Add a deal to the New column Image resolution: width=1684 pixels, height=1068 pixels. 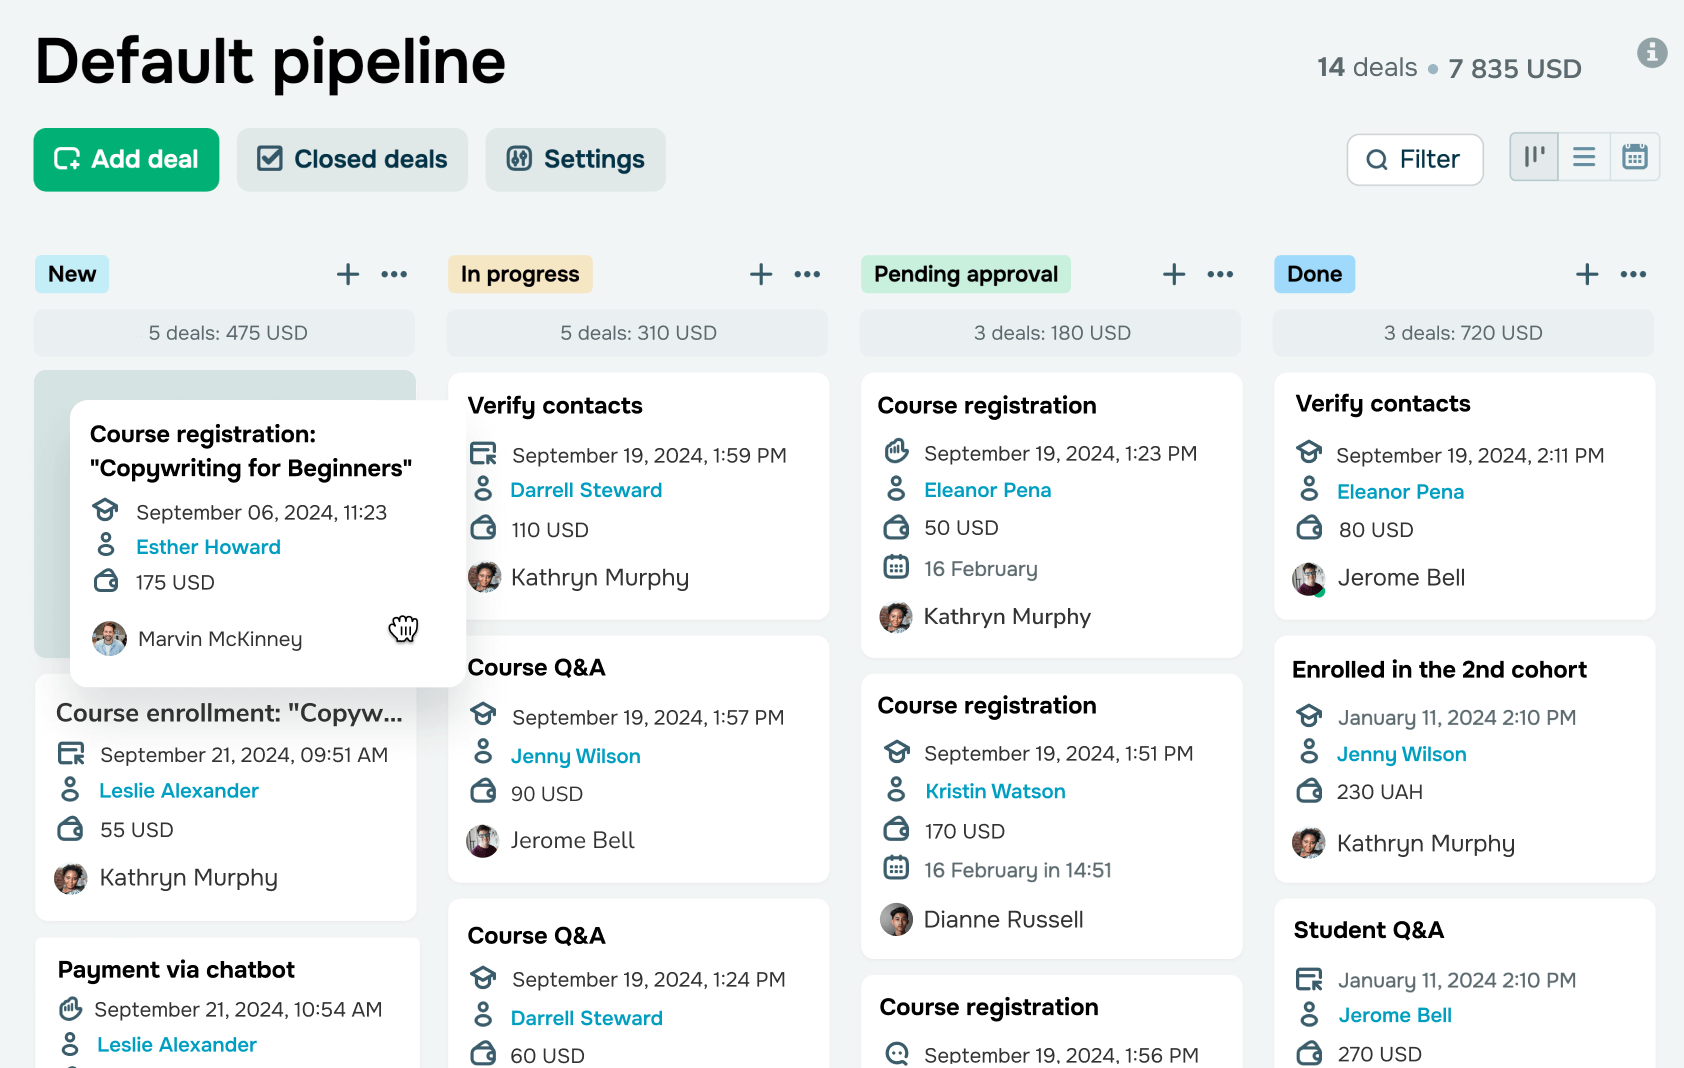point(348,274)
